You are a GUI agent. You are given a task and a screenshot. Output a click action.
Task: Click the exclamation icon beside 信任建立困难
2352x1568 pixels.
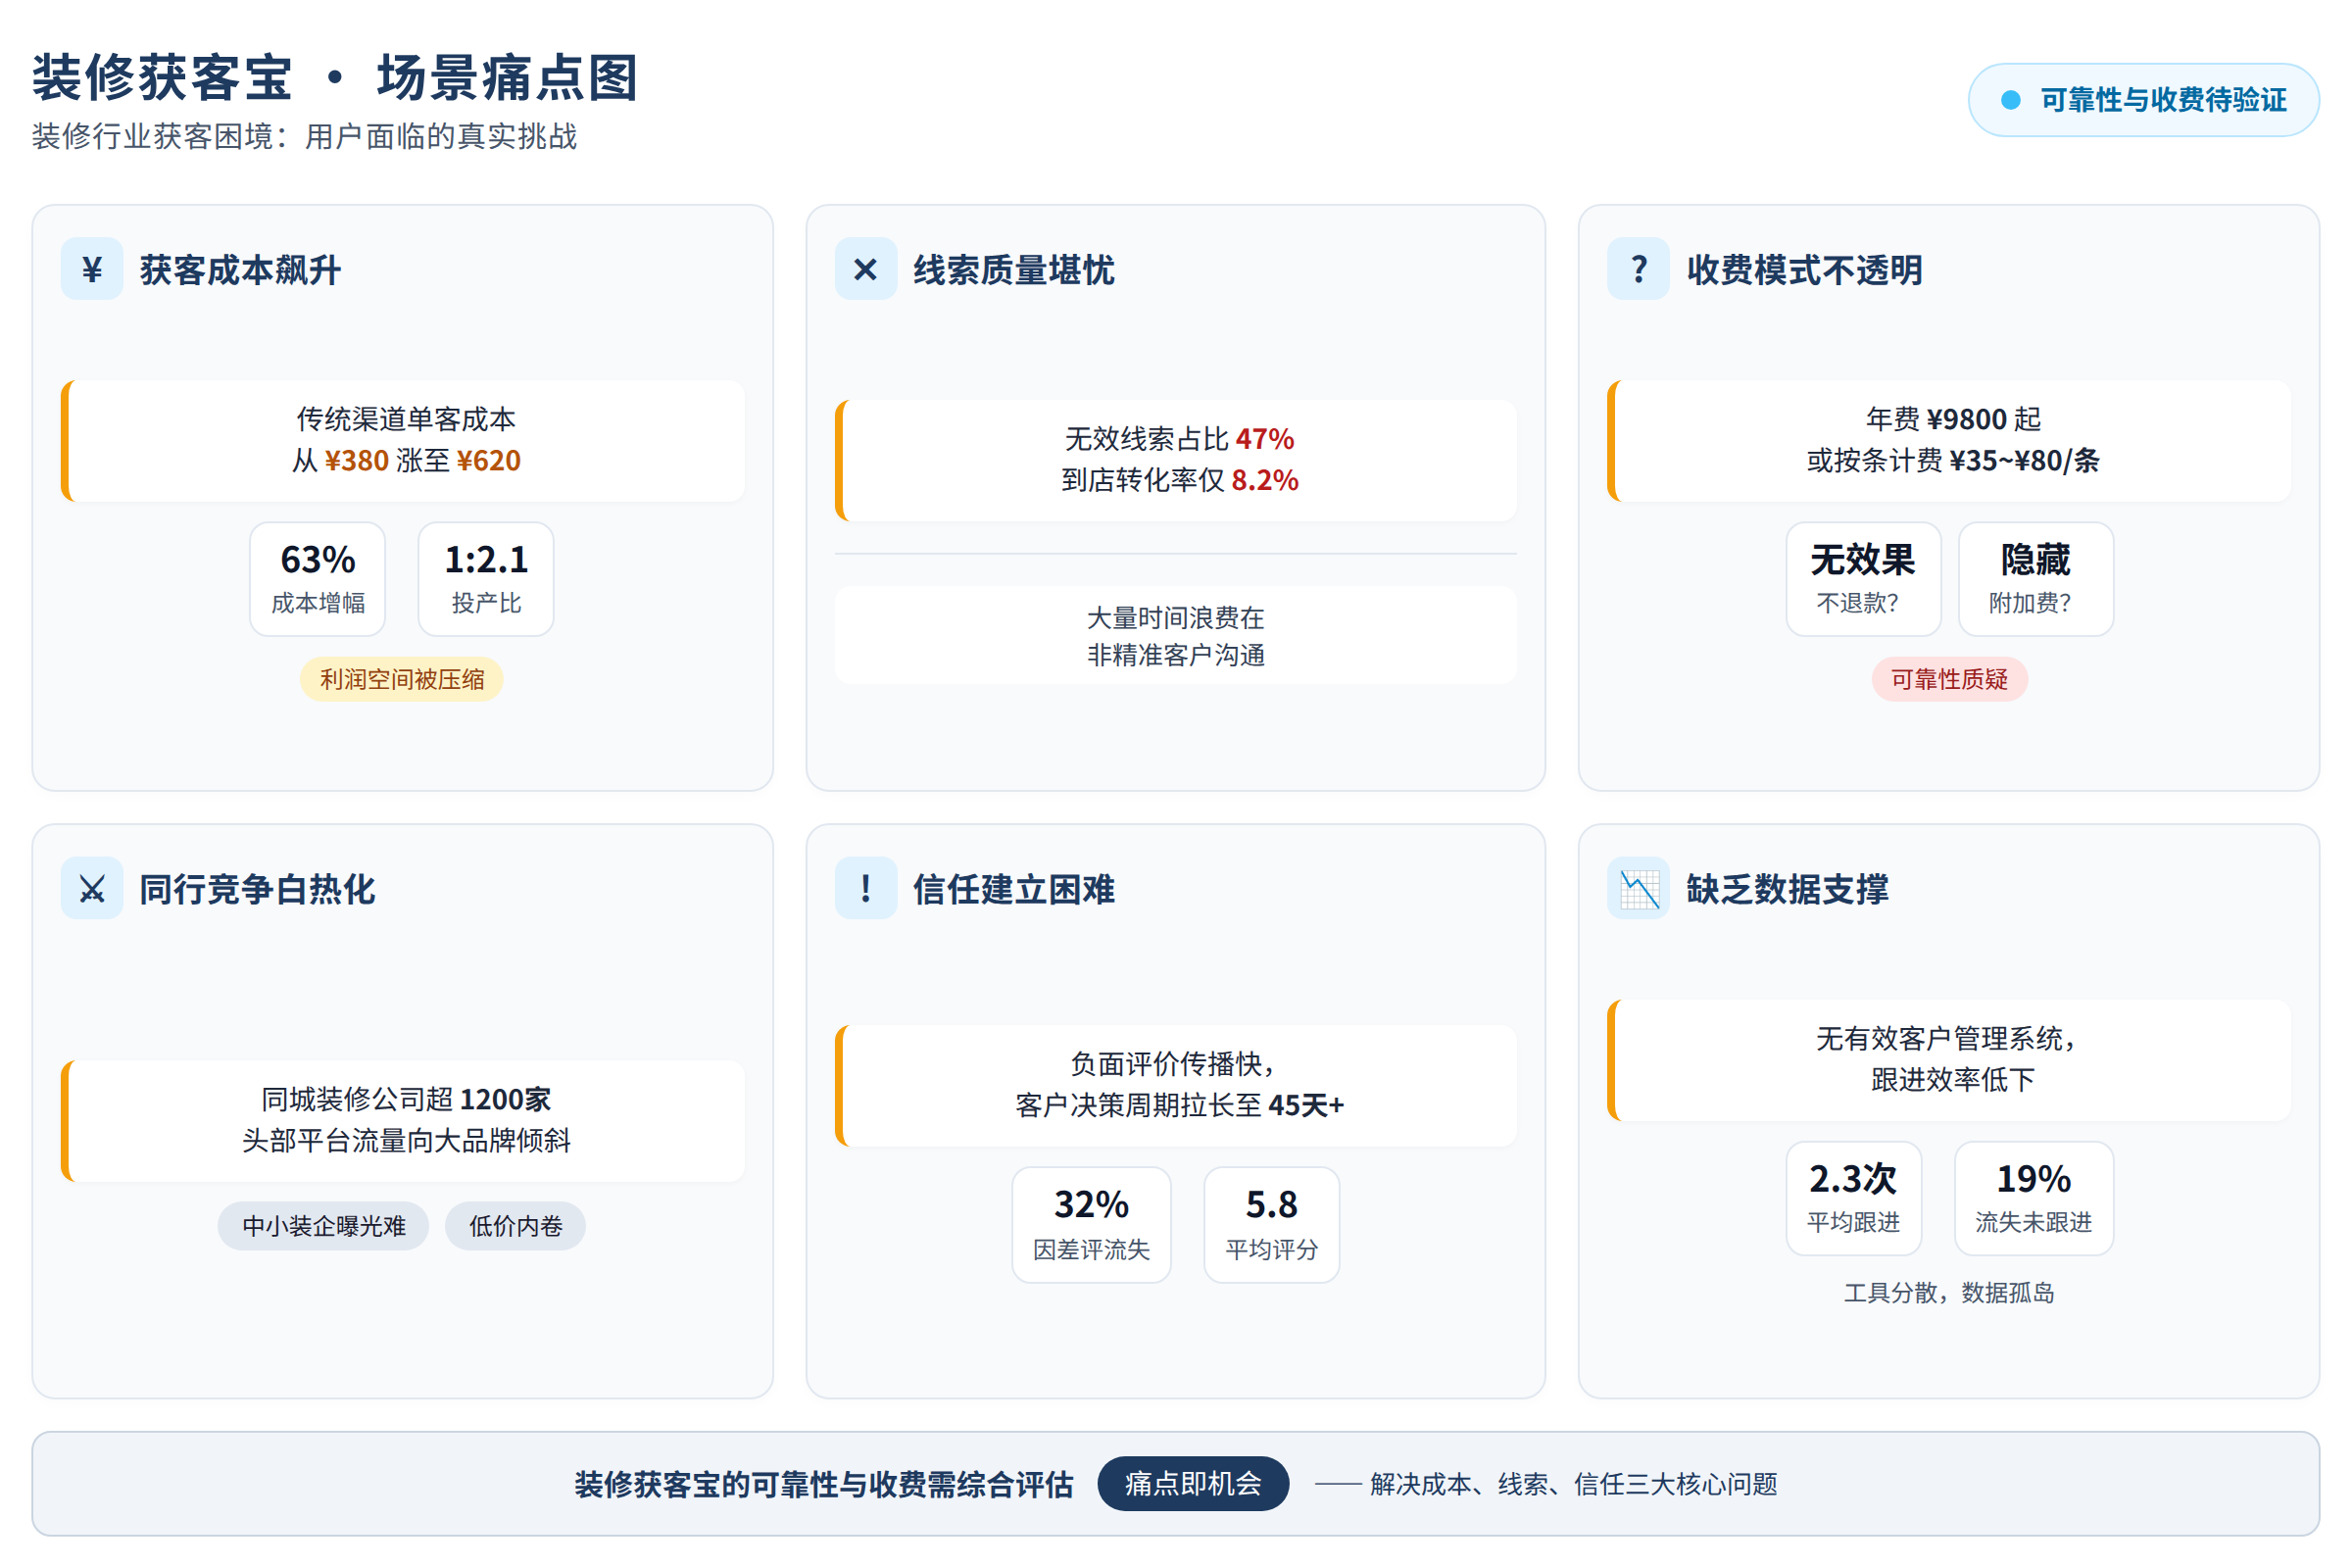click(866, 888)
